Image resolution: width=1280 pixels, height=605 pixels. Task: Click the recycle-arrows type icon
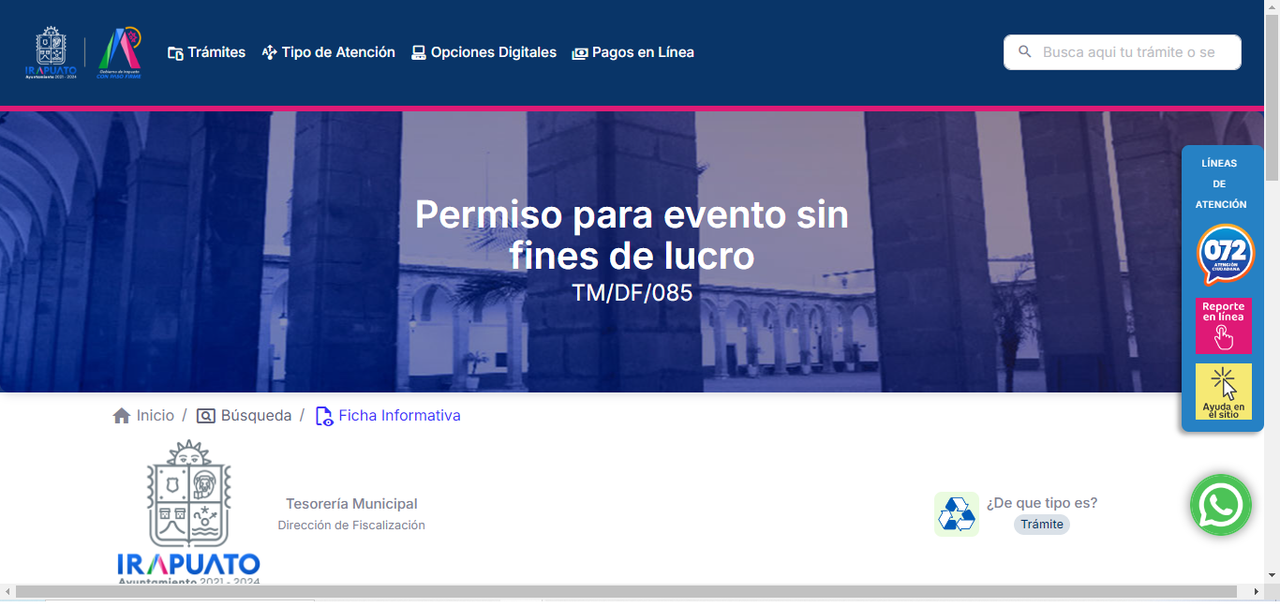tap(956, 514)
